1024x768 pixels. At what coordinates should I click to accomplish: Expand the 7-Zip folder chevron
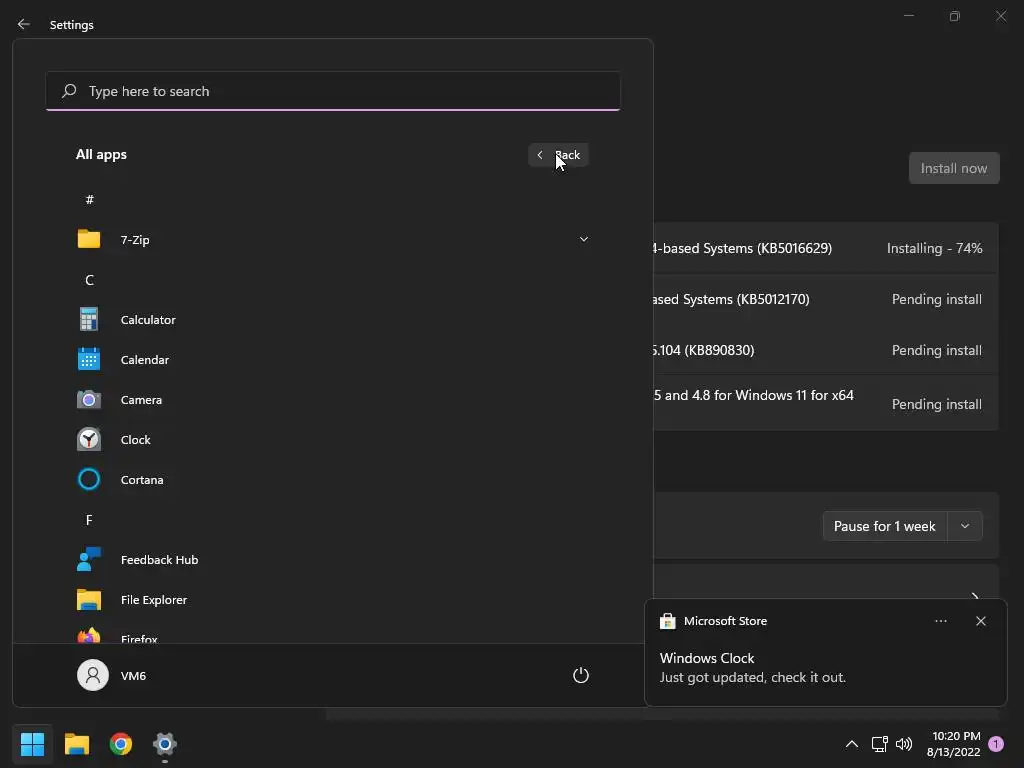point(584,239)
